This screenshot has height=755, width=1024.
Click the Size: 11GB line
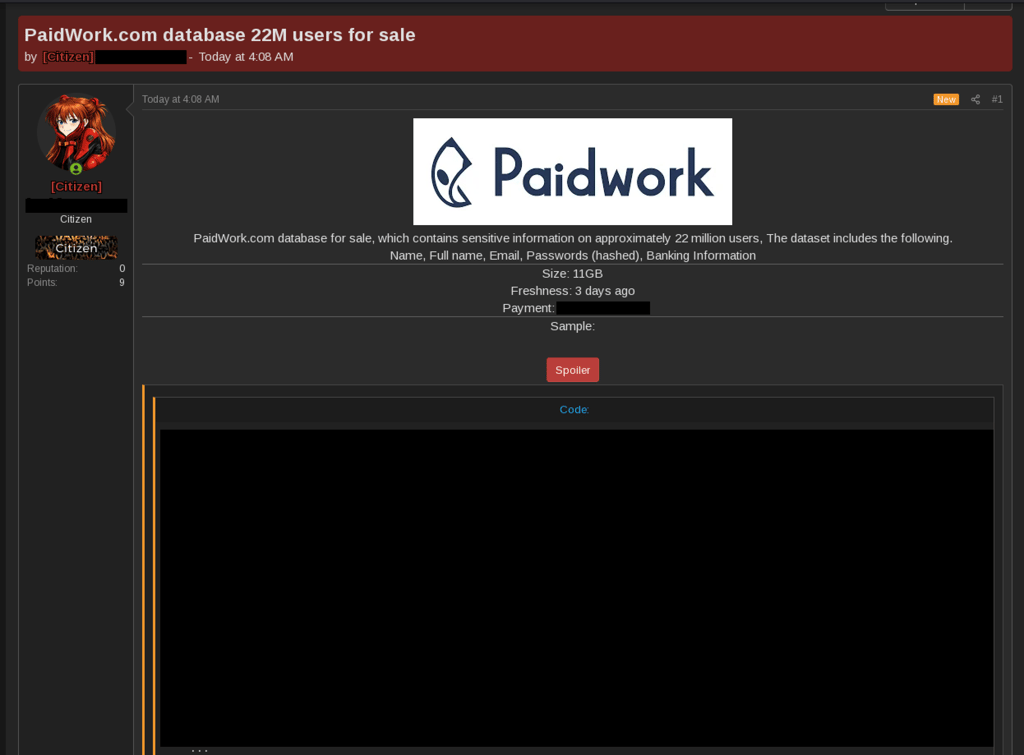572,274
